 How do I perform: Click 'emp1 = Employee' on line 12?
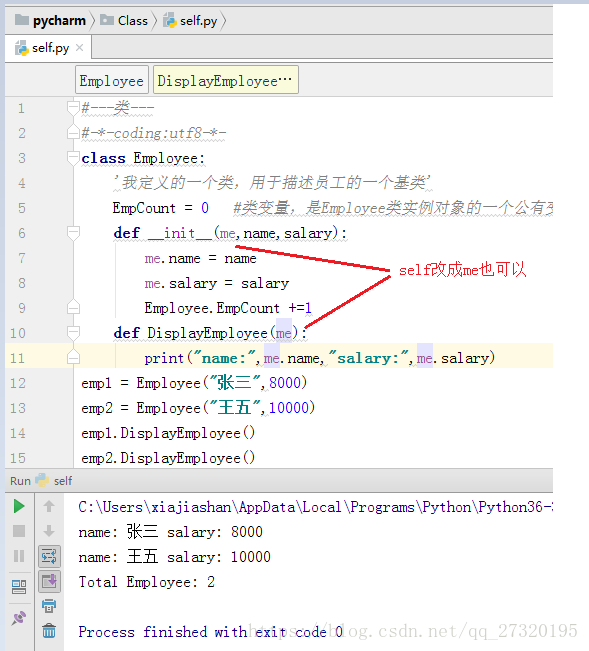pyautogui.click(x=141, y=383)
